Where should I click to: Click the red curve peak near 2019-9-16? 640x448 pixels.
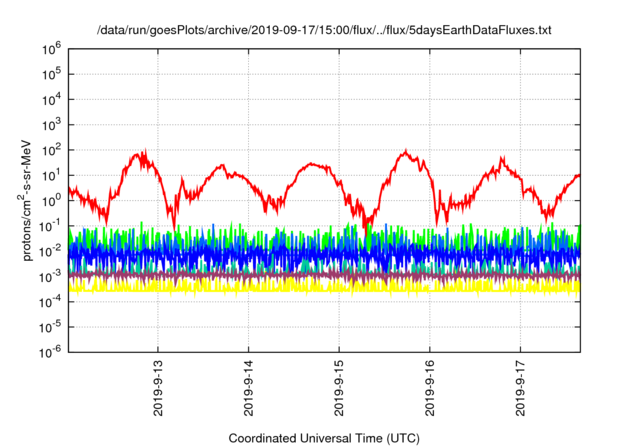[405, 152]
